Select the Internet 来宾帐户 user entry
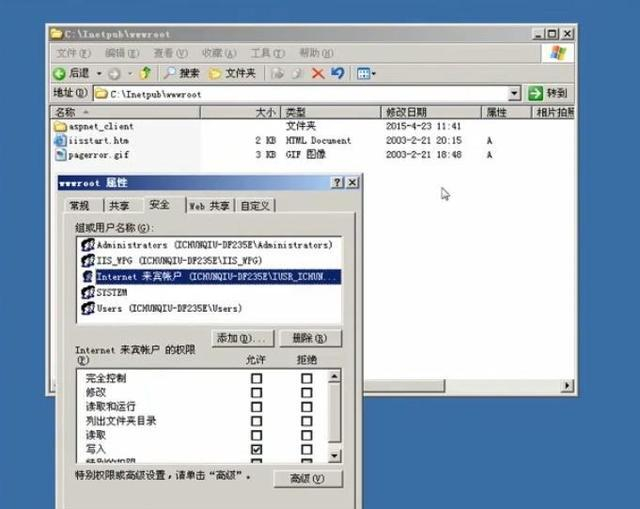Viewport: 640px width, 509px height. [x=209, y=276]
